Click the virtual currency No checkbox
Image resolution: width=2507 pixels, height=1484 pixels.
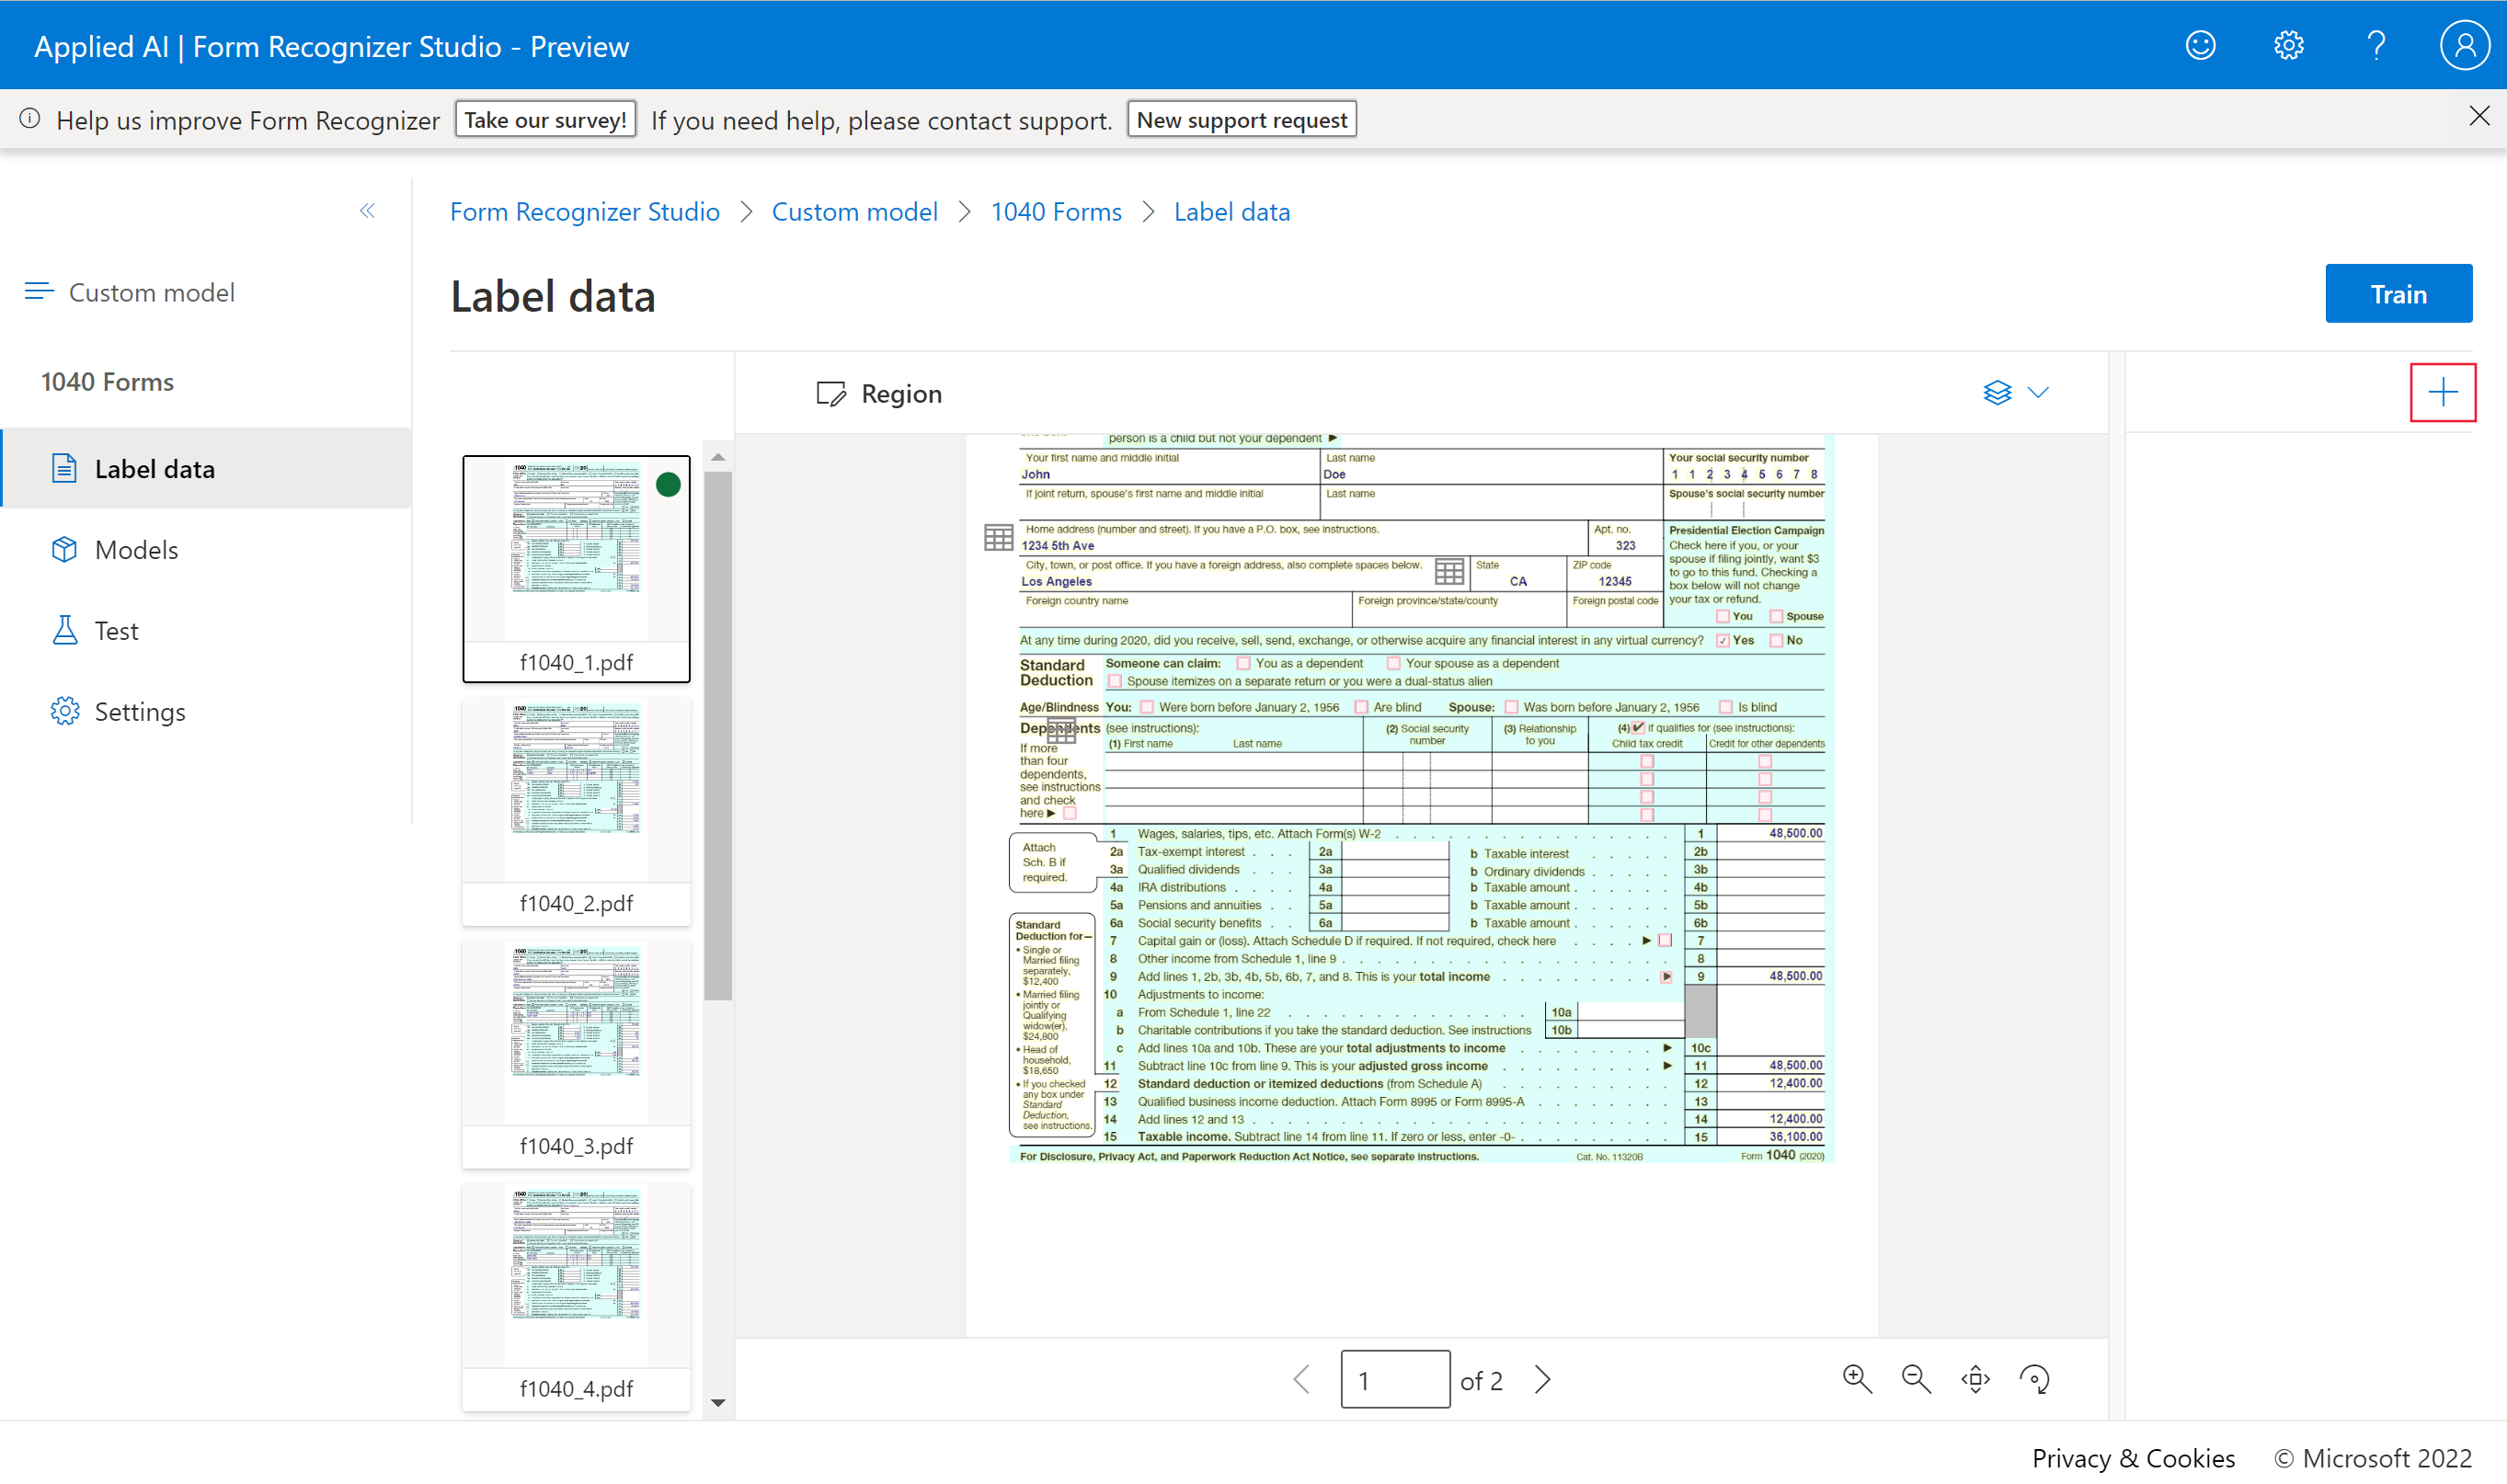point(1776,640)
